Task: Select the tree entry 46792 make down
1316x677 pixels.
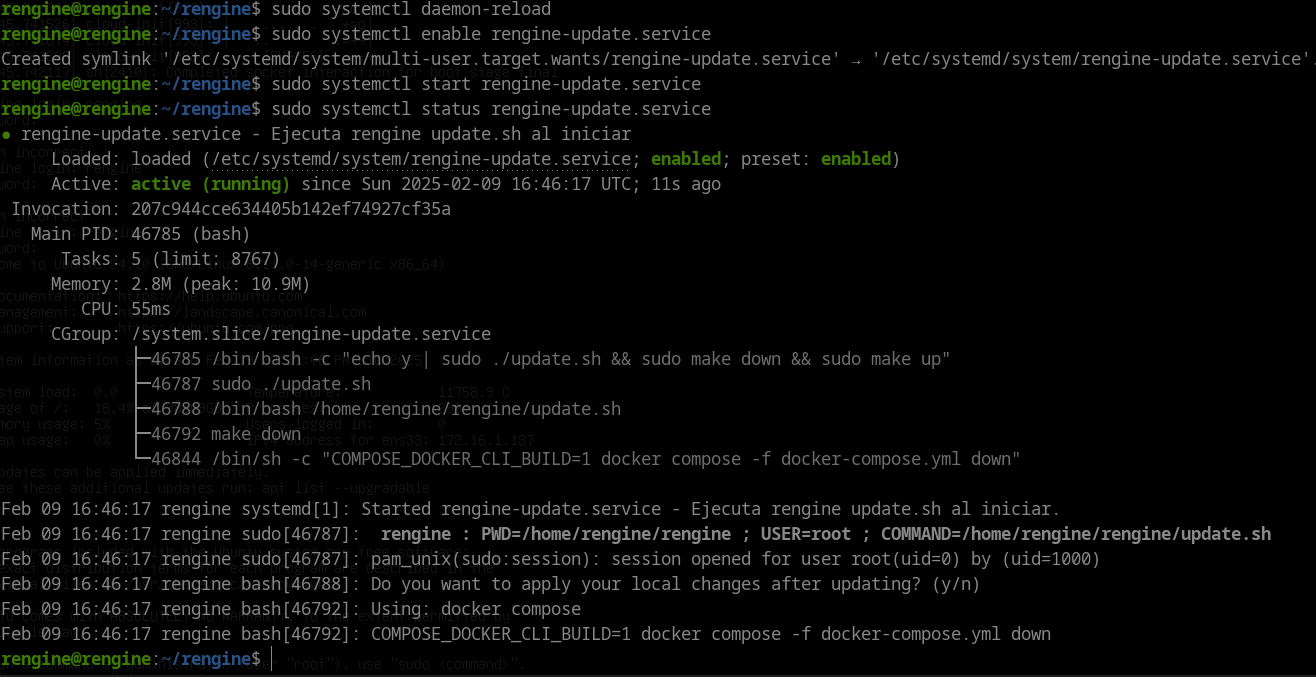Action: (226, 434)
